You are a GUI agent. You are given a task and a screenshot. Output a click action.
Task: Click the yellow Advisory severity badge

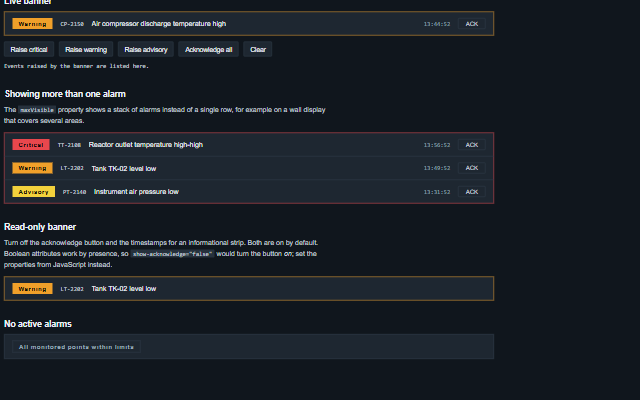pyautogui.click(x=33, y=192)
